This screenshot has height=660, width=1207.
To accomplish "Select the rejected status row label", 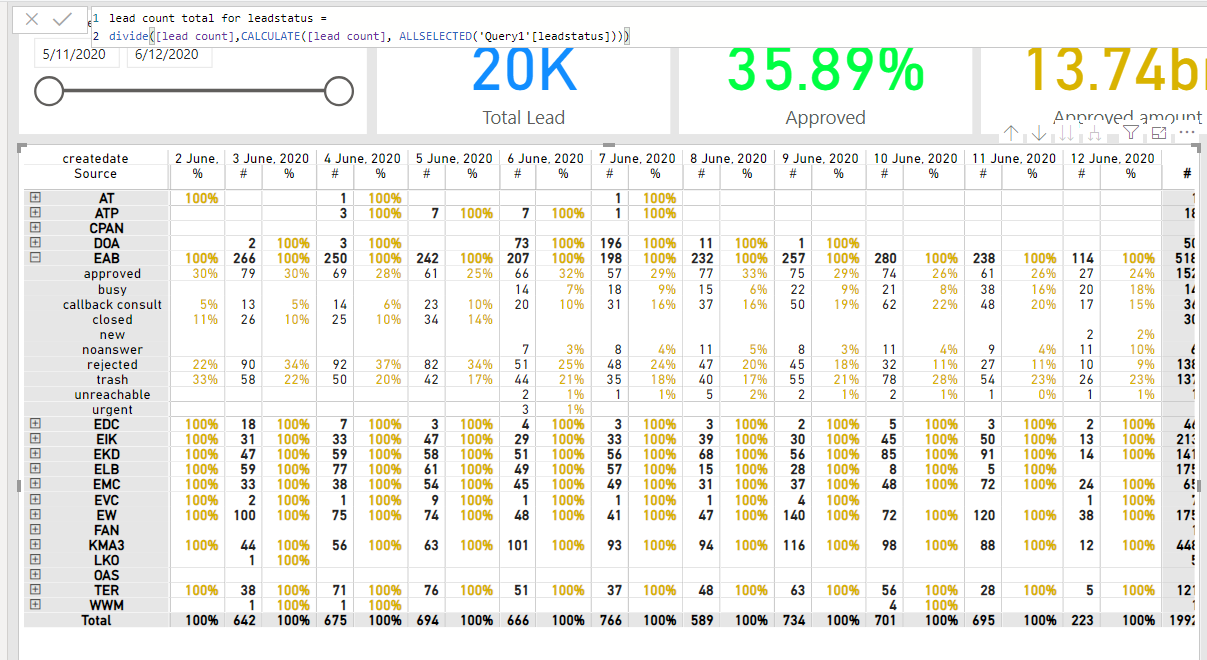I will [x=112, y=365].
